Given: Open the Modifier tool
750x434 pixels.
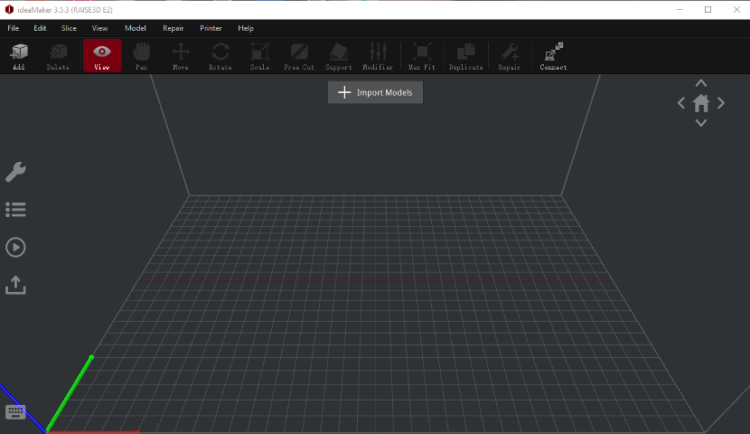Looking at the screenshot, I should [377, 55].
